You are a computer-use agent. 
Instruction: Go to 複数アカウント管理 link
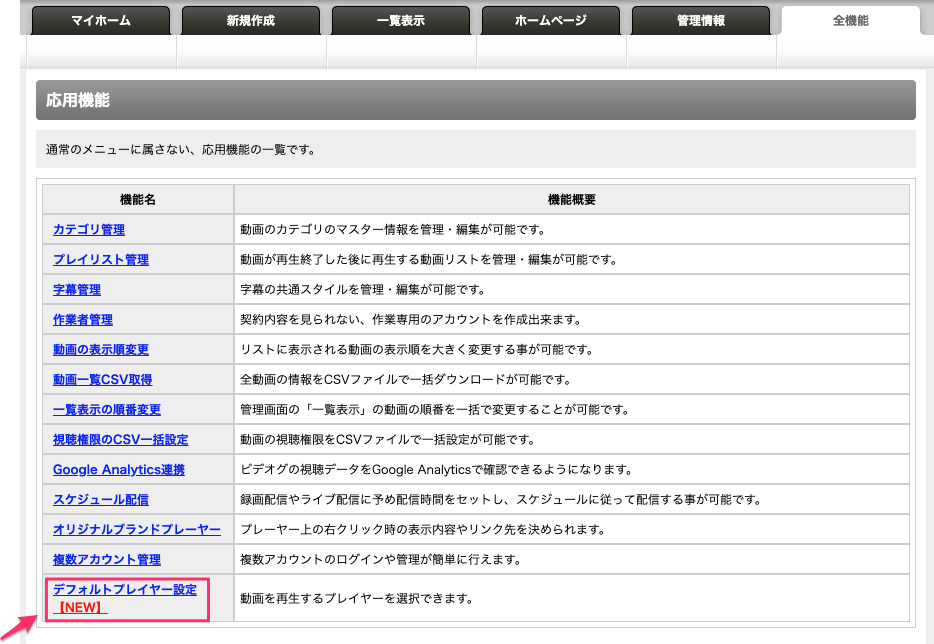107,560
